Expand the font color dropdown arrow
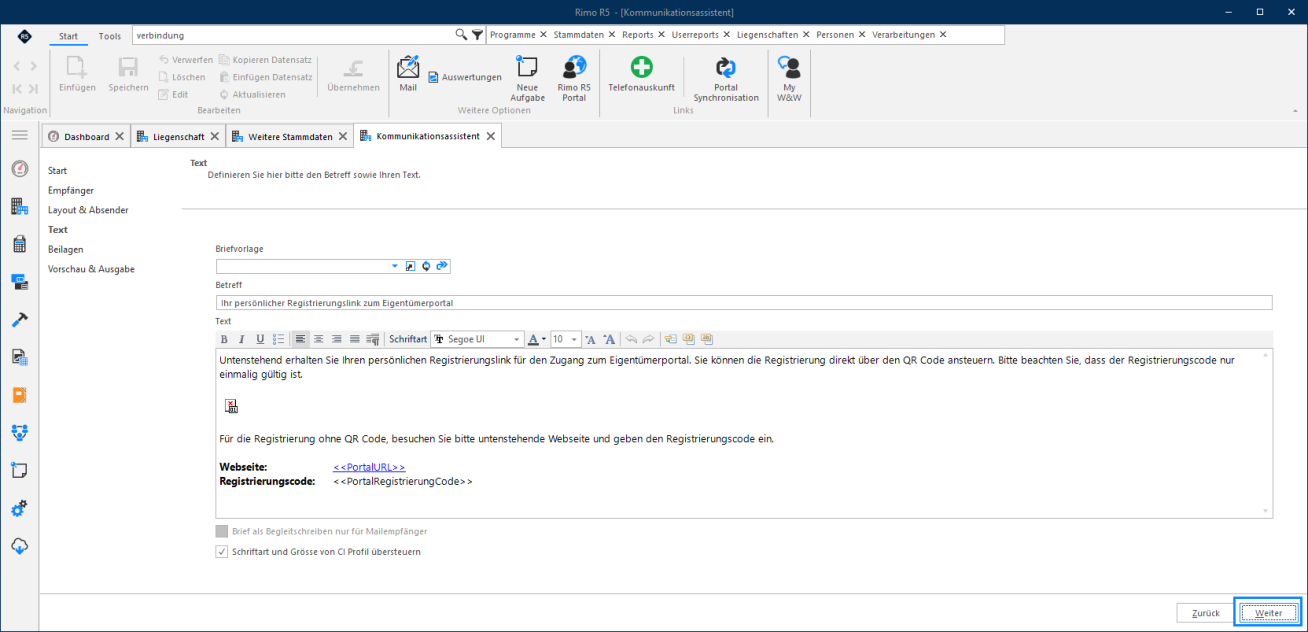This screenshot has width=1308, height=632. point(544,339)
